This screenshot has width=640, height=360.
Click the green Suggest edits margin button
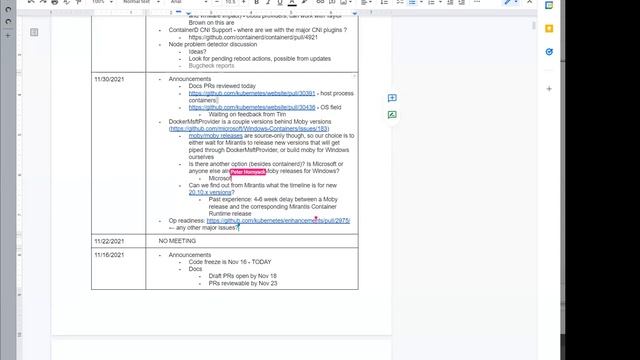(392, 115)
